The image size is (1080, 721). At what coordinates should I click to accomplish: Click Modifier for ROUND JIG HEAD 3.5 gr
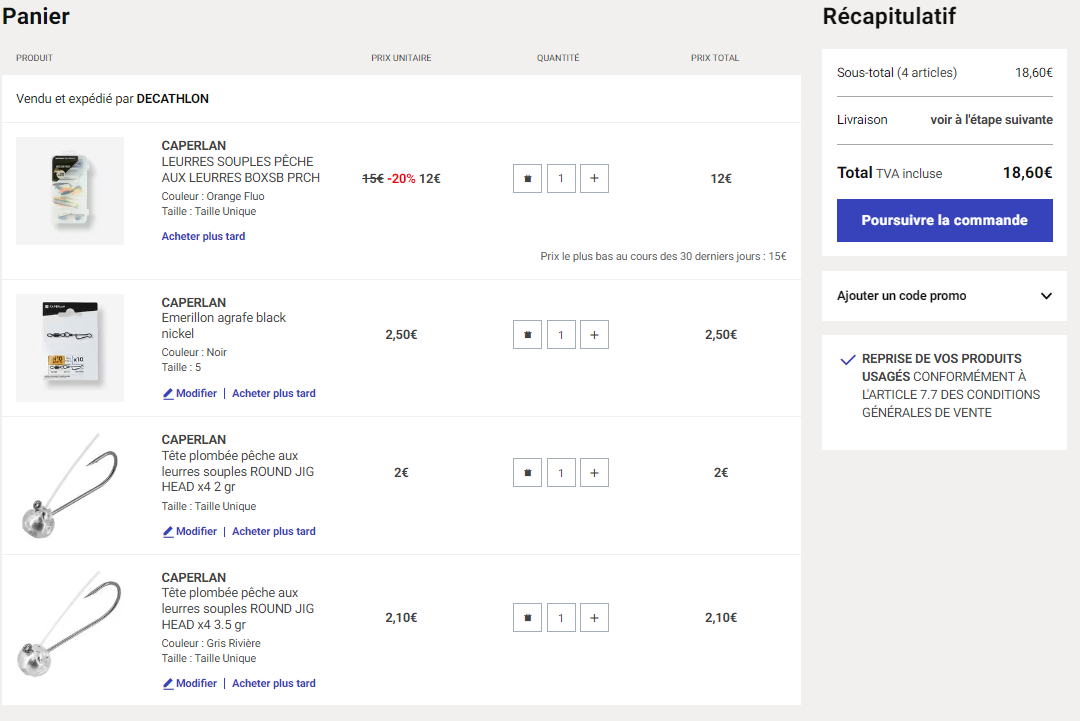(x=189, y=683)
